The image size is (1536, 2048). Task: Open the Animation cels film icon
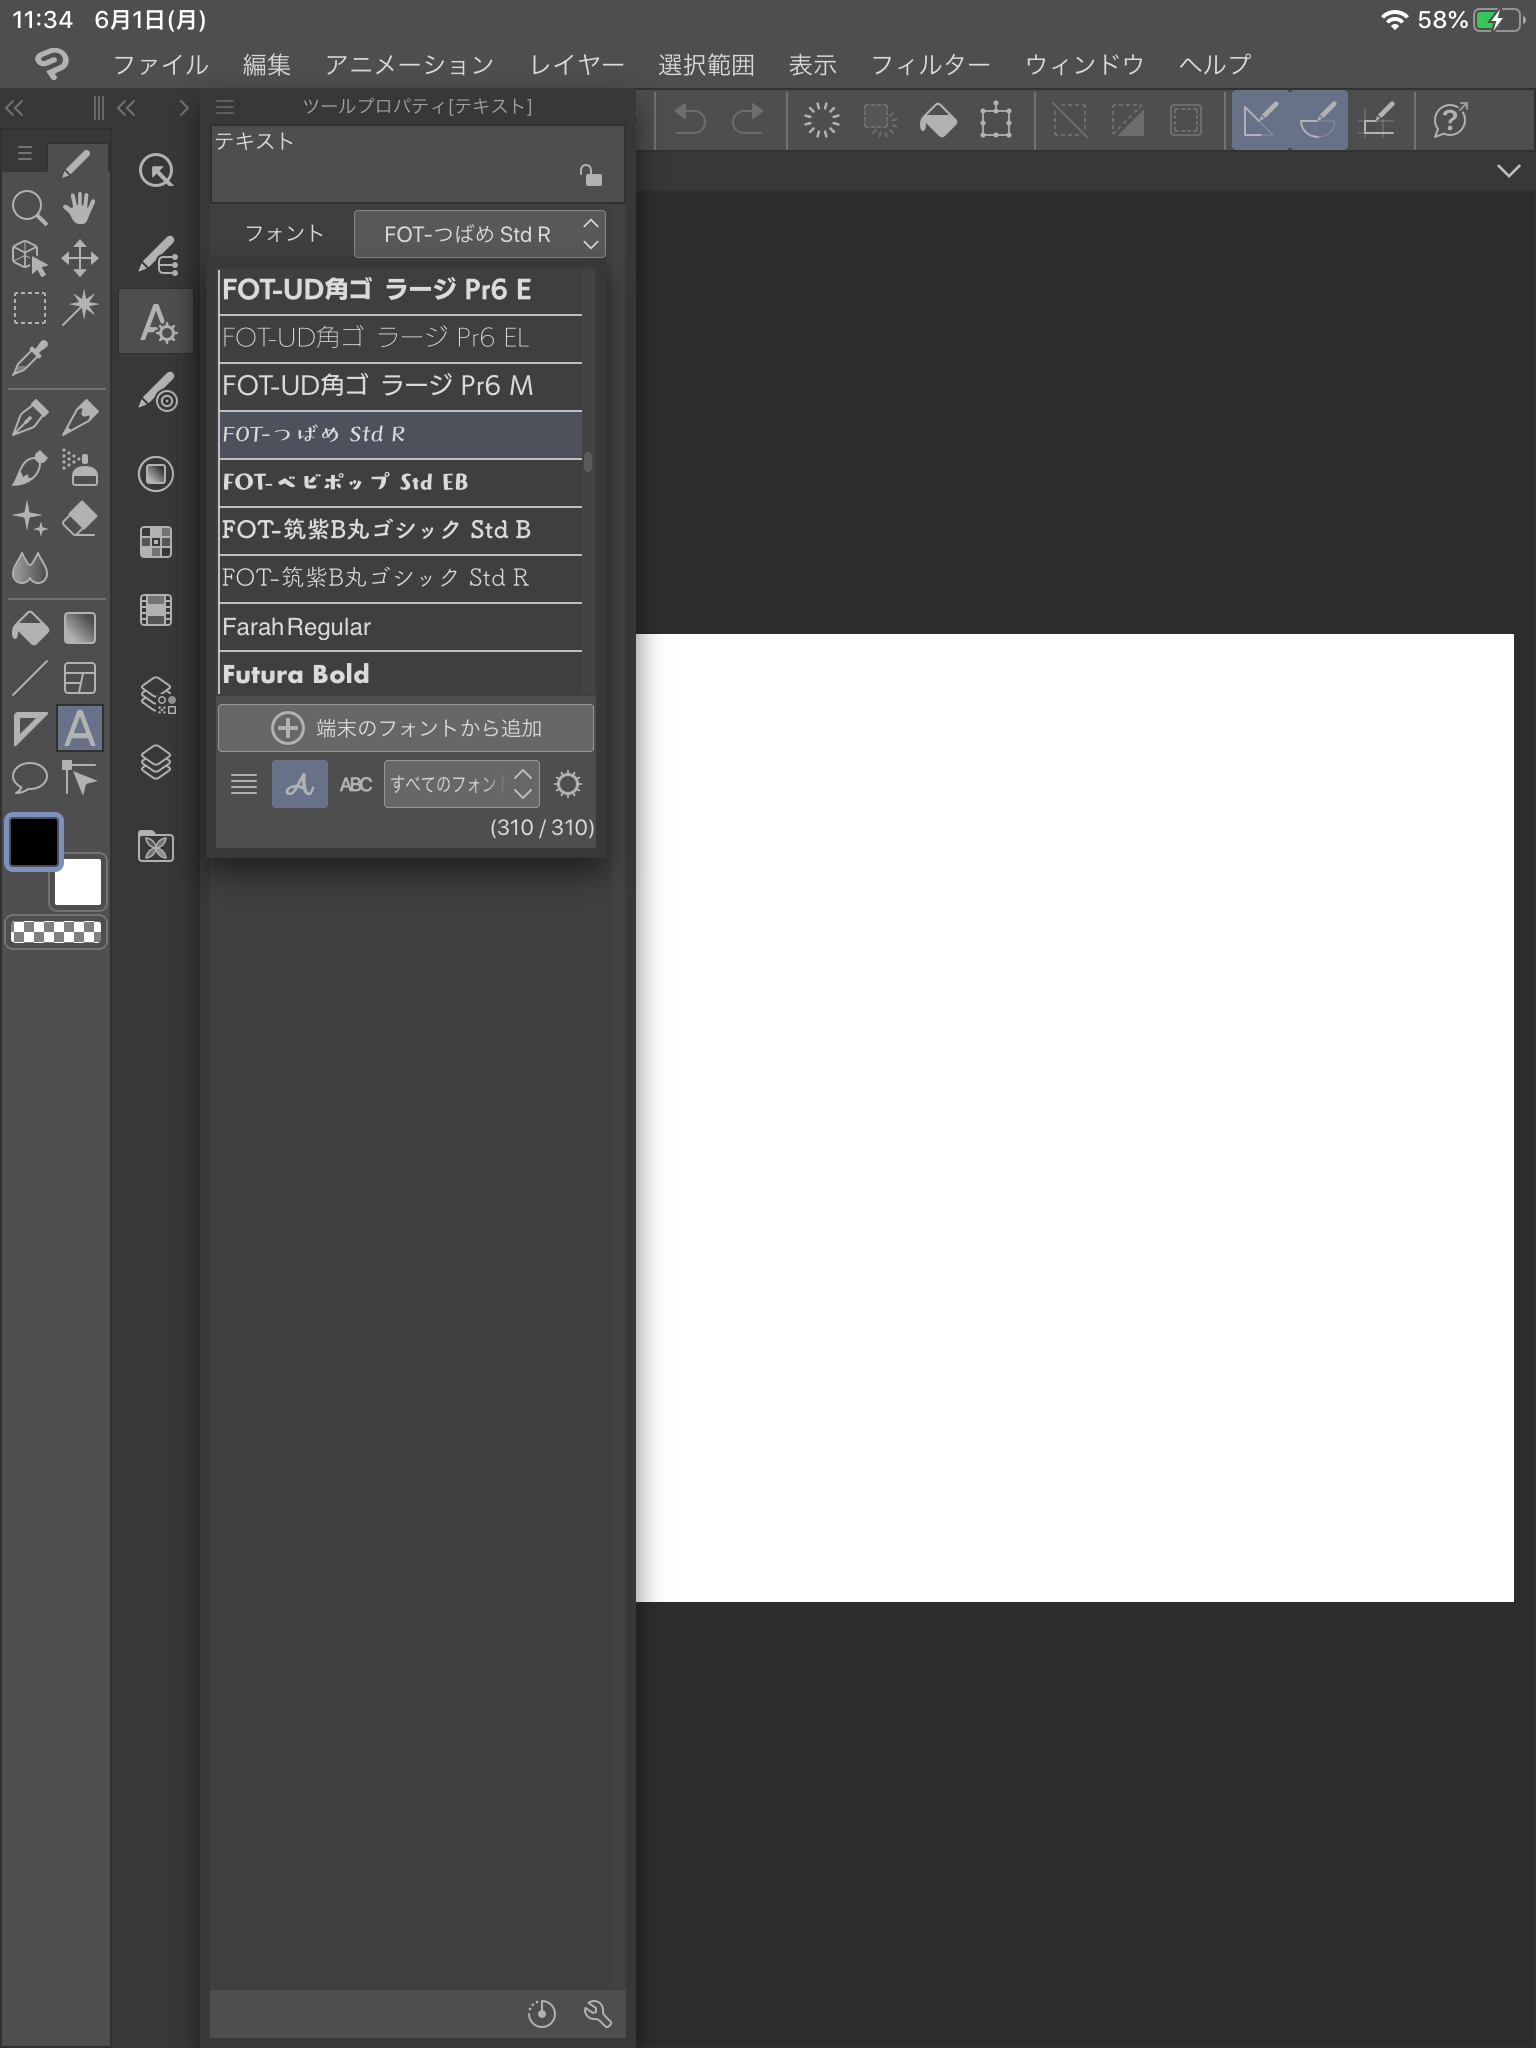tap(156, 609)
